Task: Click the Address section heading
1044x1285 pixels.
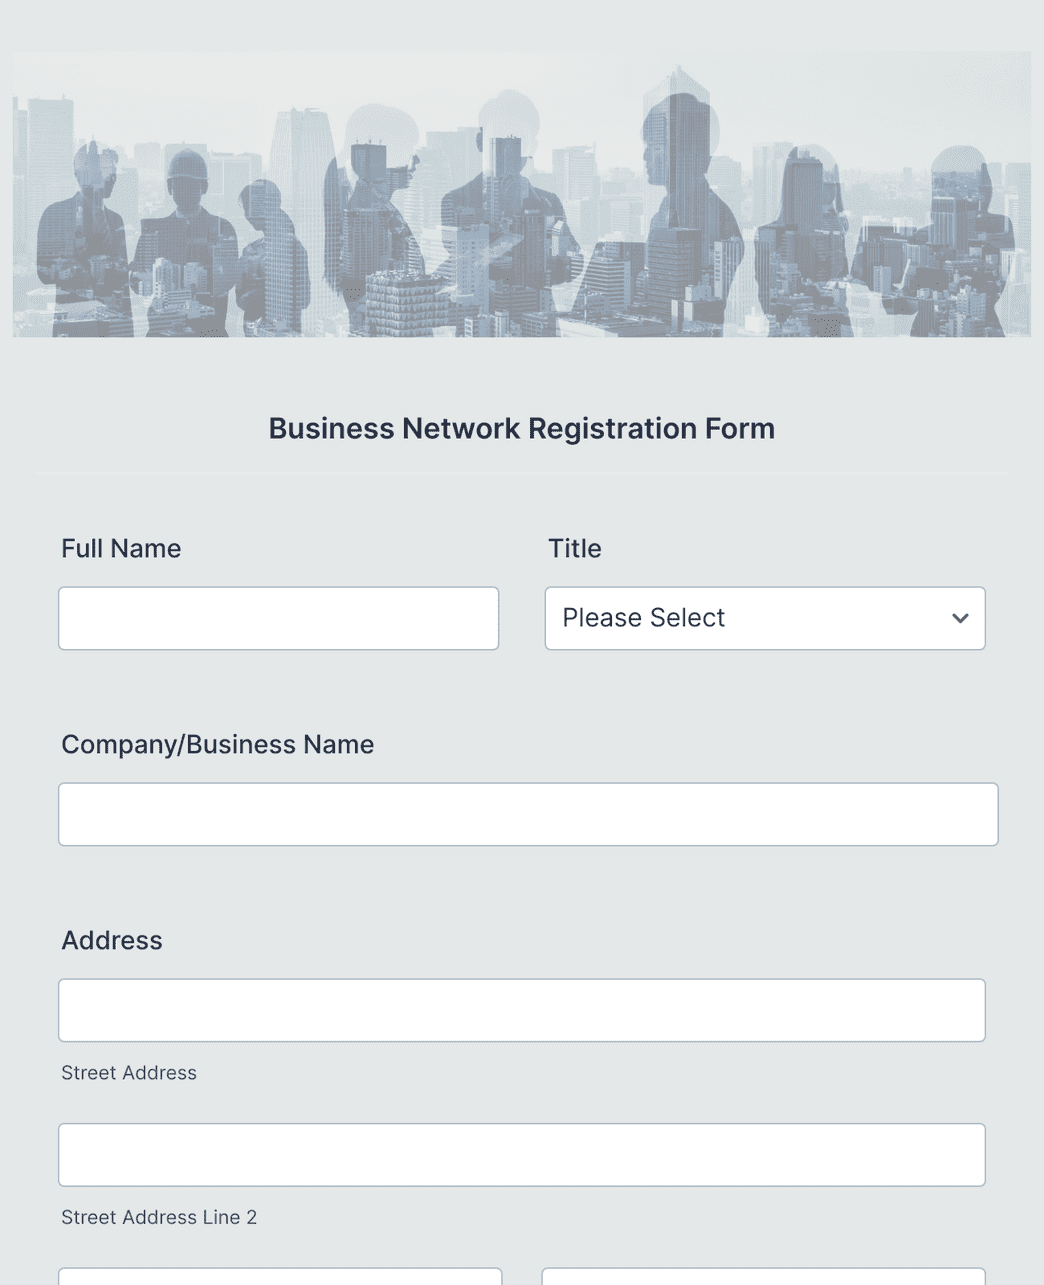Action: tap(112, 940)
